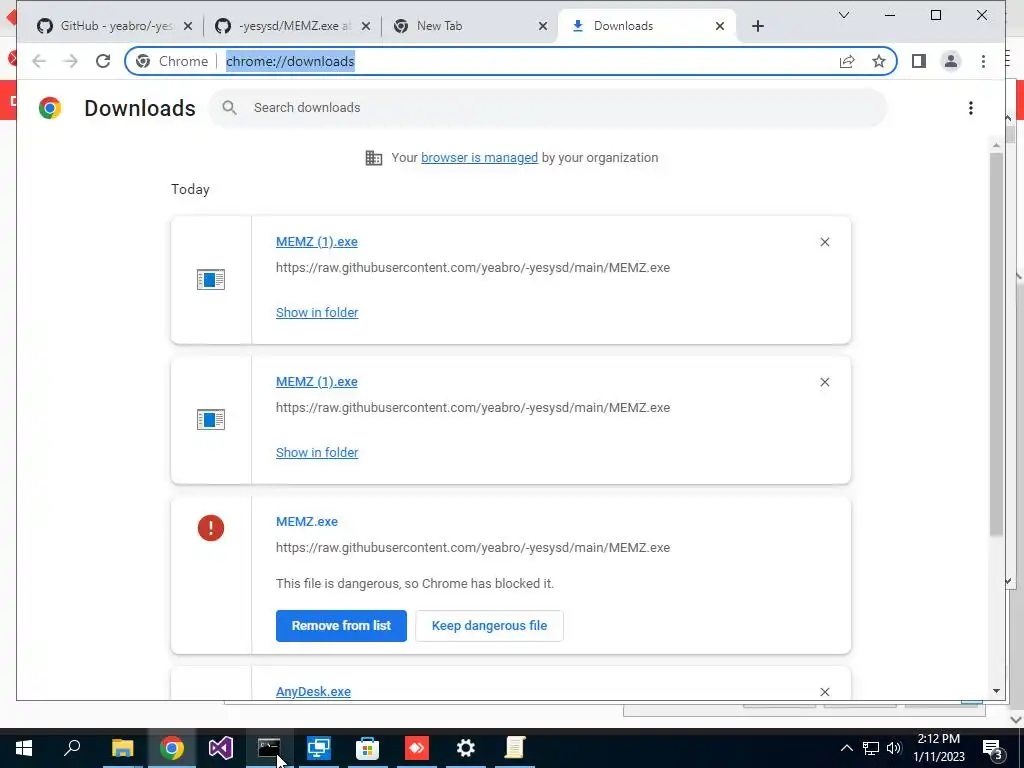Open the second MEMZ (1).exe file link
The height and width of the screenshot is (768, 1024).
pos(317,381)
